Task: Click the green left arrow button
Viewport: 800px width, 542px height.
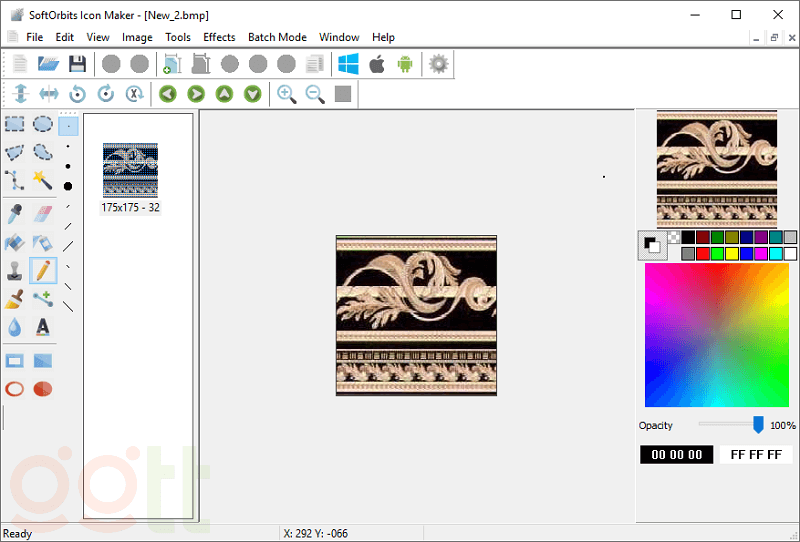Action: (168, 94)
